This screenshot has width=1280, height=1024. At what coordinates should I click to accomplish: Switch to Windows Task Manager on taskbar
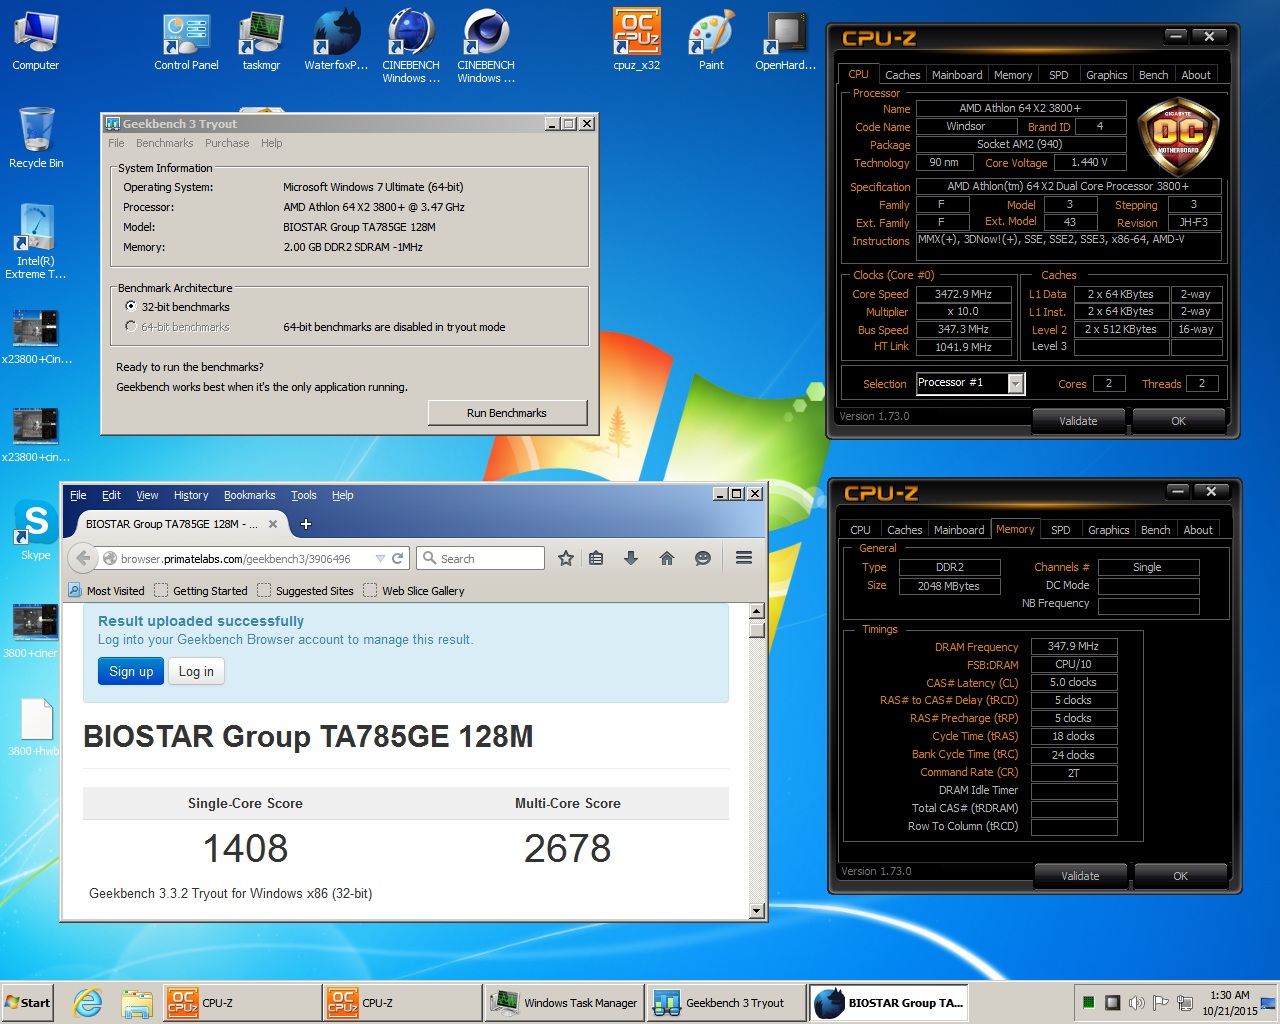click(566, 1002)
